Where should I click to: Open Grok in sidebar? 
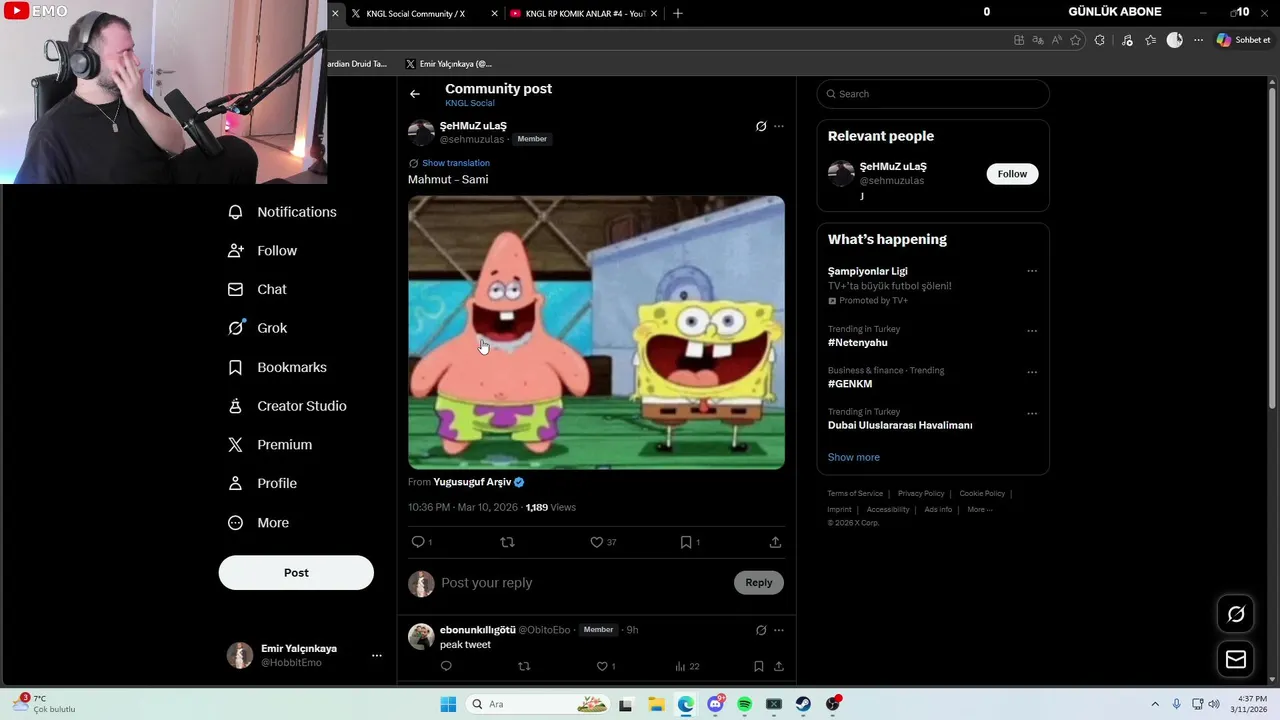[258, 328]
